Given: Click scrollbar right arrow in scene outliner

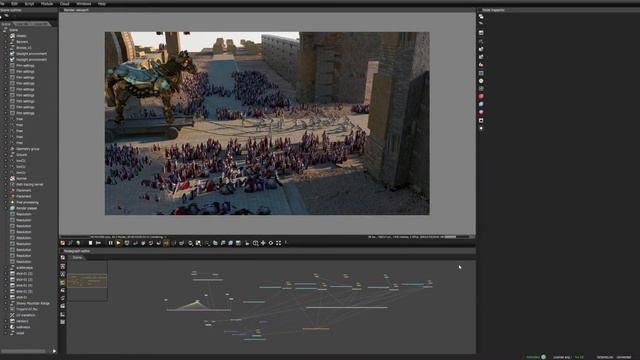Looking at the screenshot, I should 54,351.
